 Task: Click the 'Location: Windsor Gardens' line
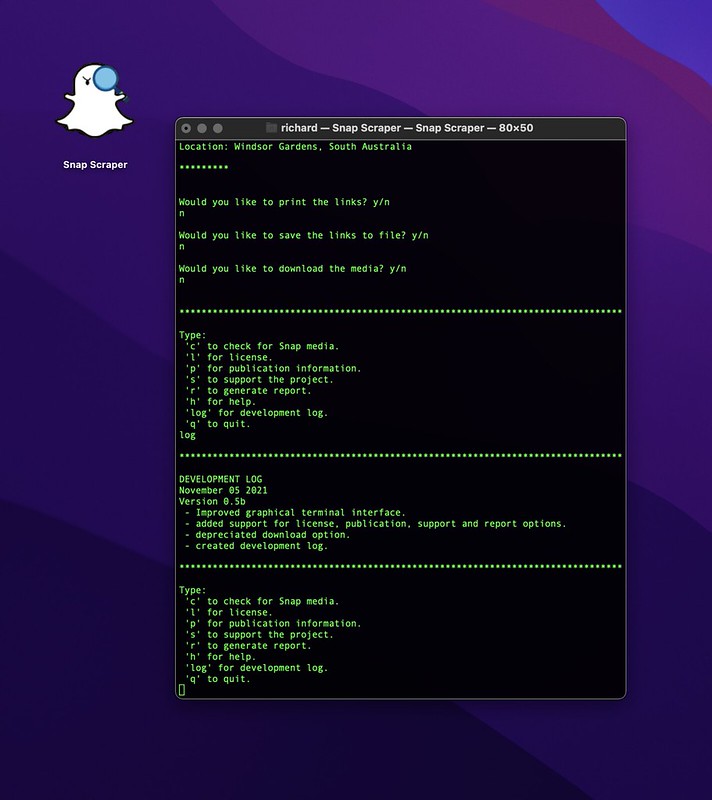coord(295,146)
